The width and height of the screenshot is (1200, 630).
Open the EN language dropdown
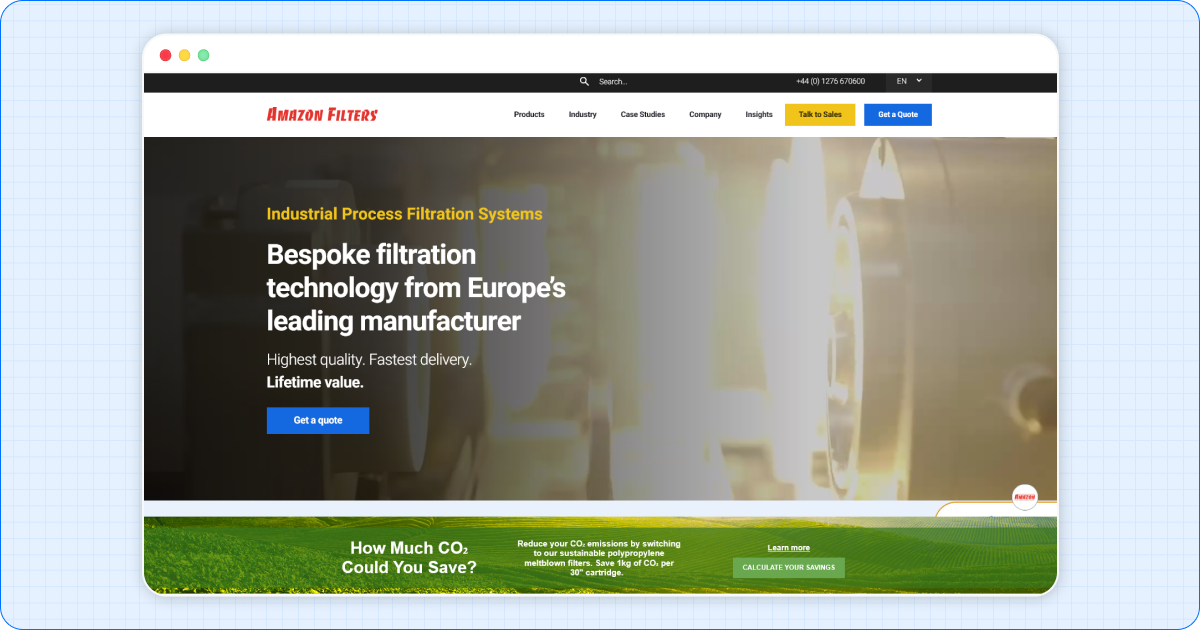point(909,82)
